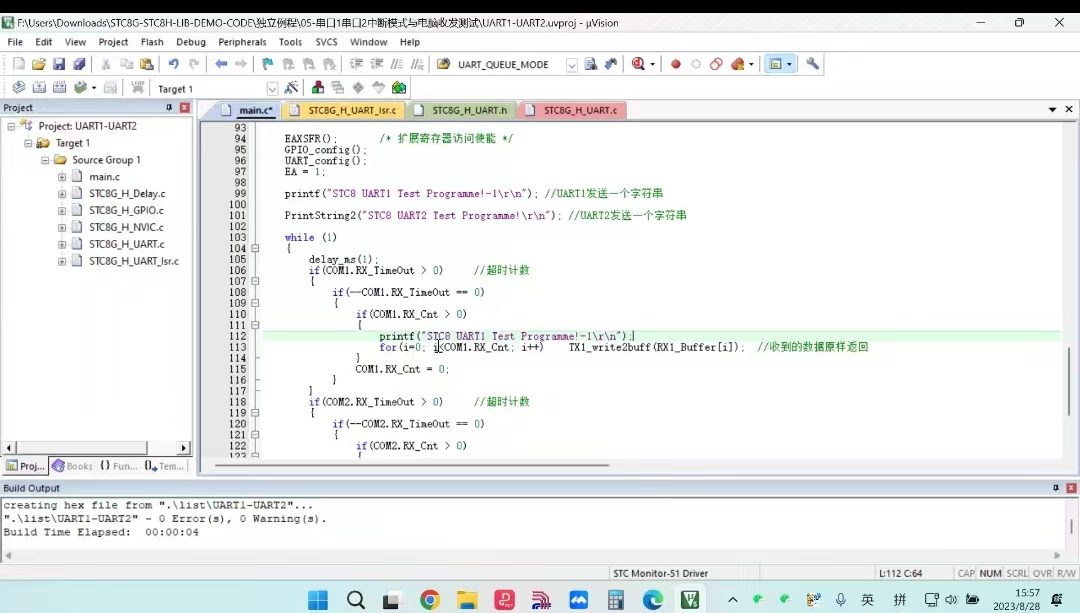Image resolution: width=1080 pixels, height=613 pixels.
Task: Translate the current file icon
Action: 19,87
